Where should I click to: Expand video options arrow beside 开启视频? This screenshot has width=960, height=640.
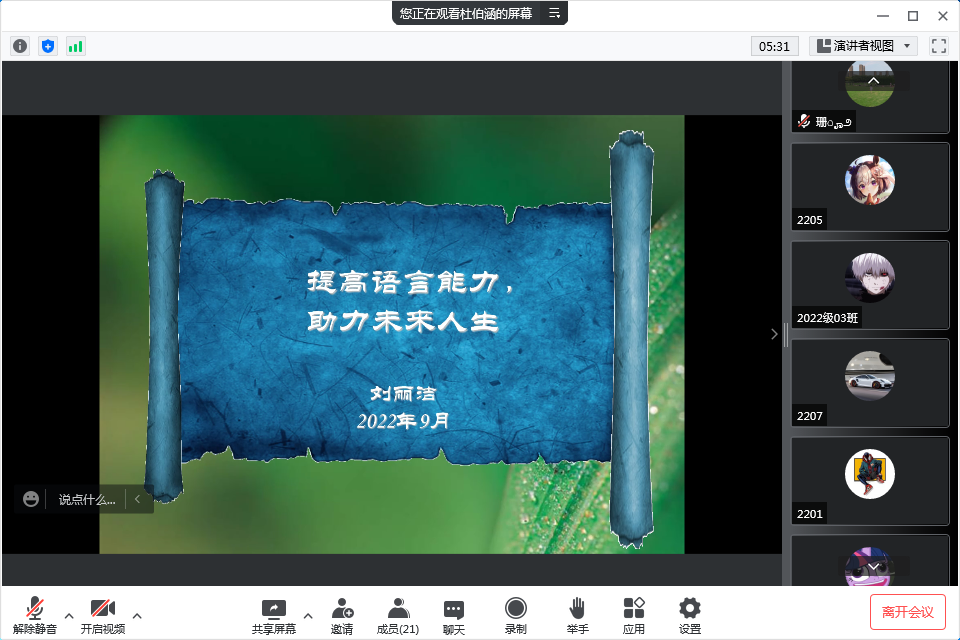(x=137, y=615)
